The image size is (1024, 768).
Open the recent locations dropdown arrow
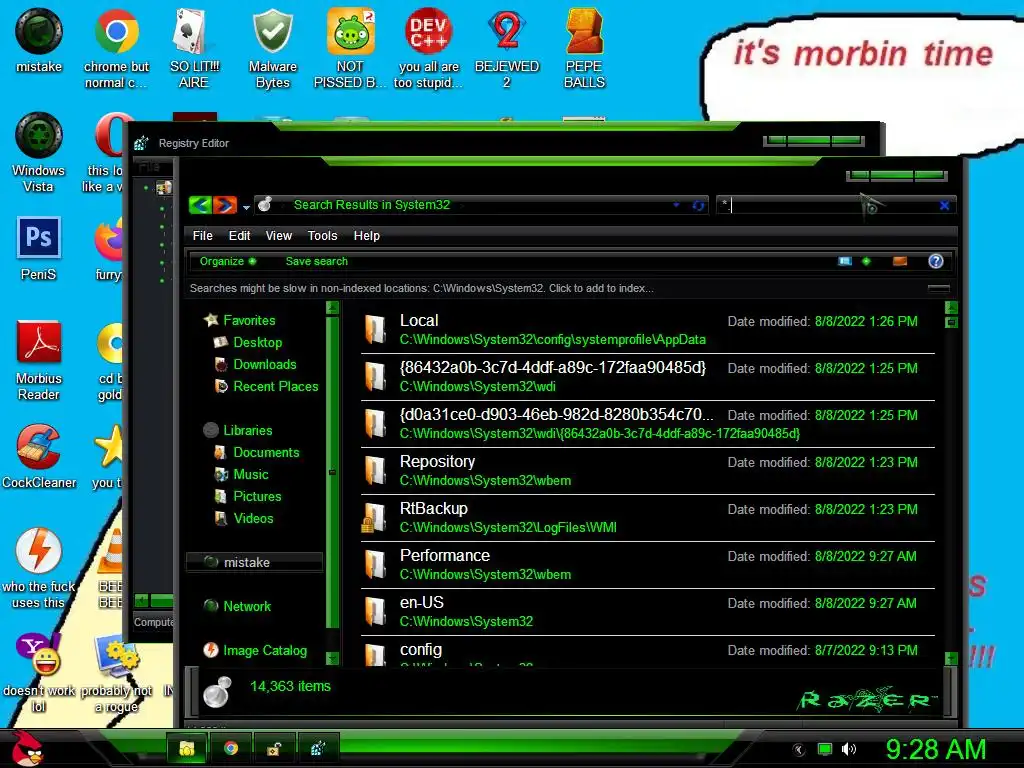[x=246, y=207]
